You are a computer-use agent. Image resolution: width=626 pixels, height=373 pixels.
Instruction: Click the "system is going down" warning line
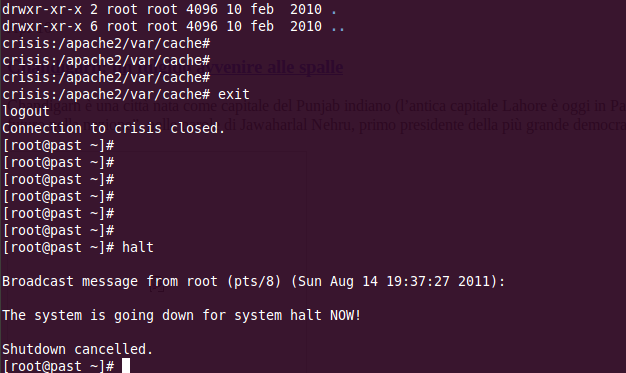(182, 315)
